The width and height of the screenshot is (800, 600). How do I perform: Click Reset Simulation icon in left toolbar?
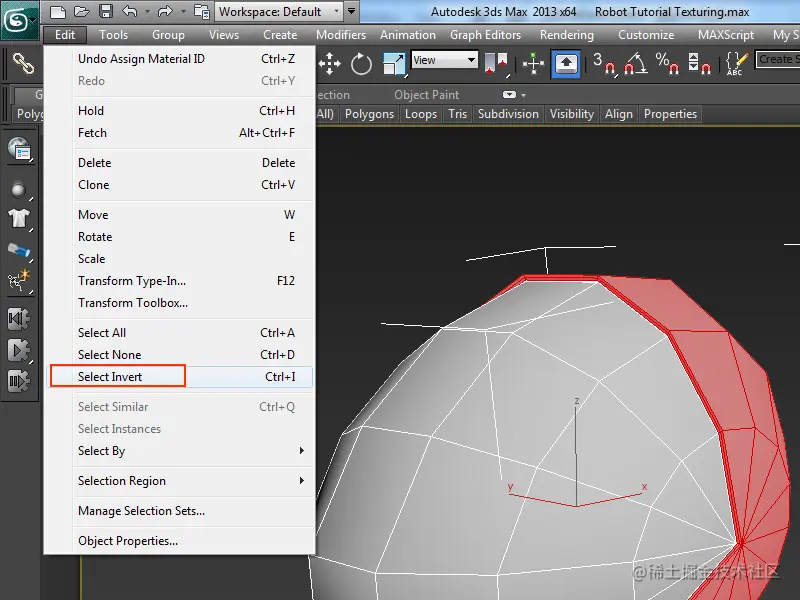19,319
